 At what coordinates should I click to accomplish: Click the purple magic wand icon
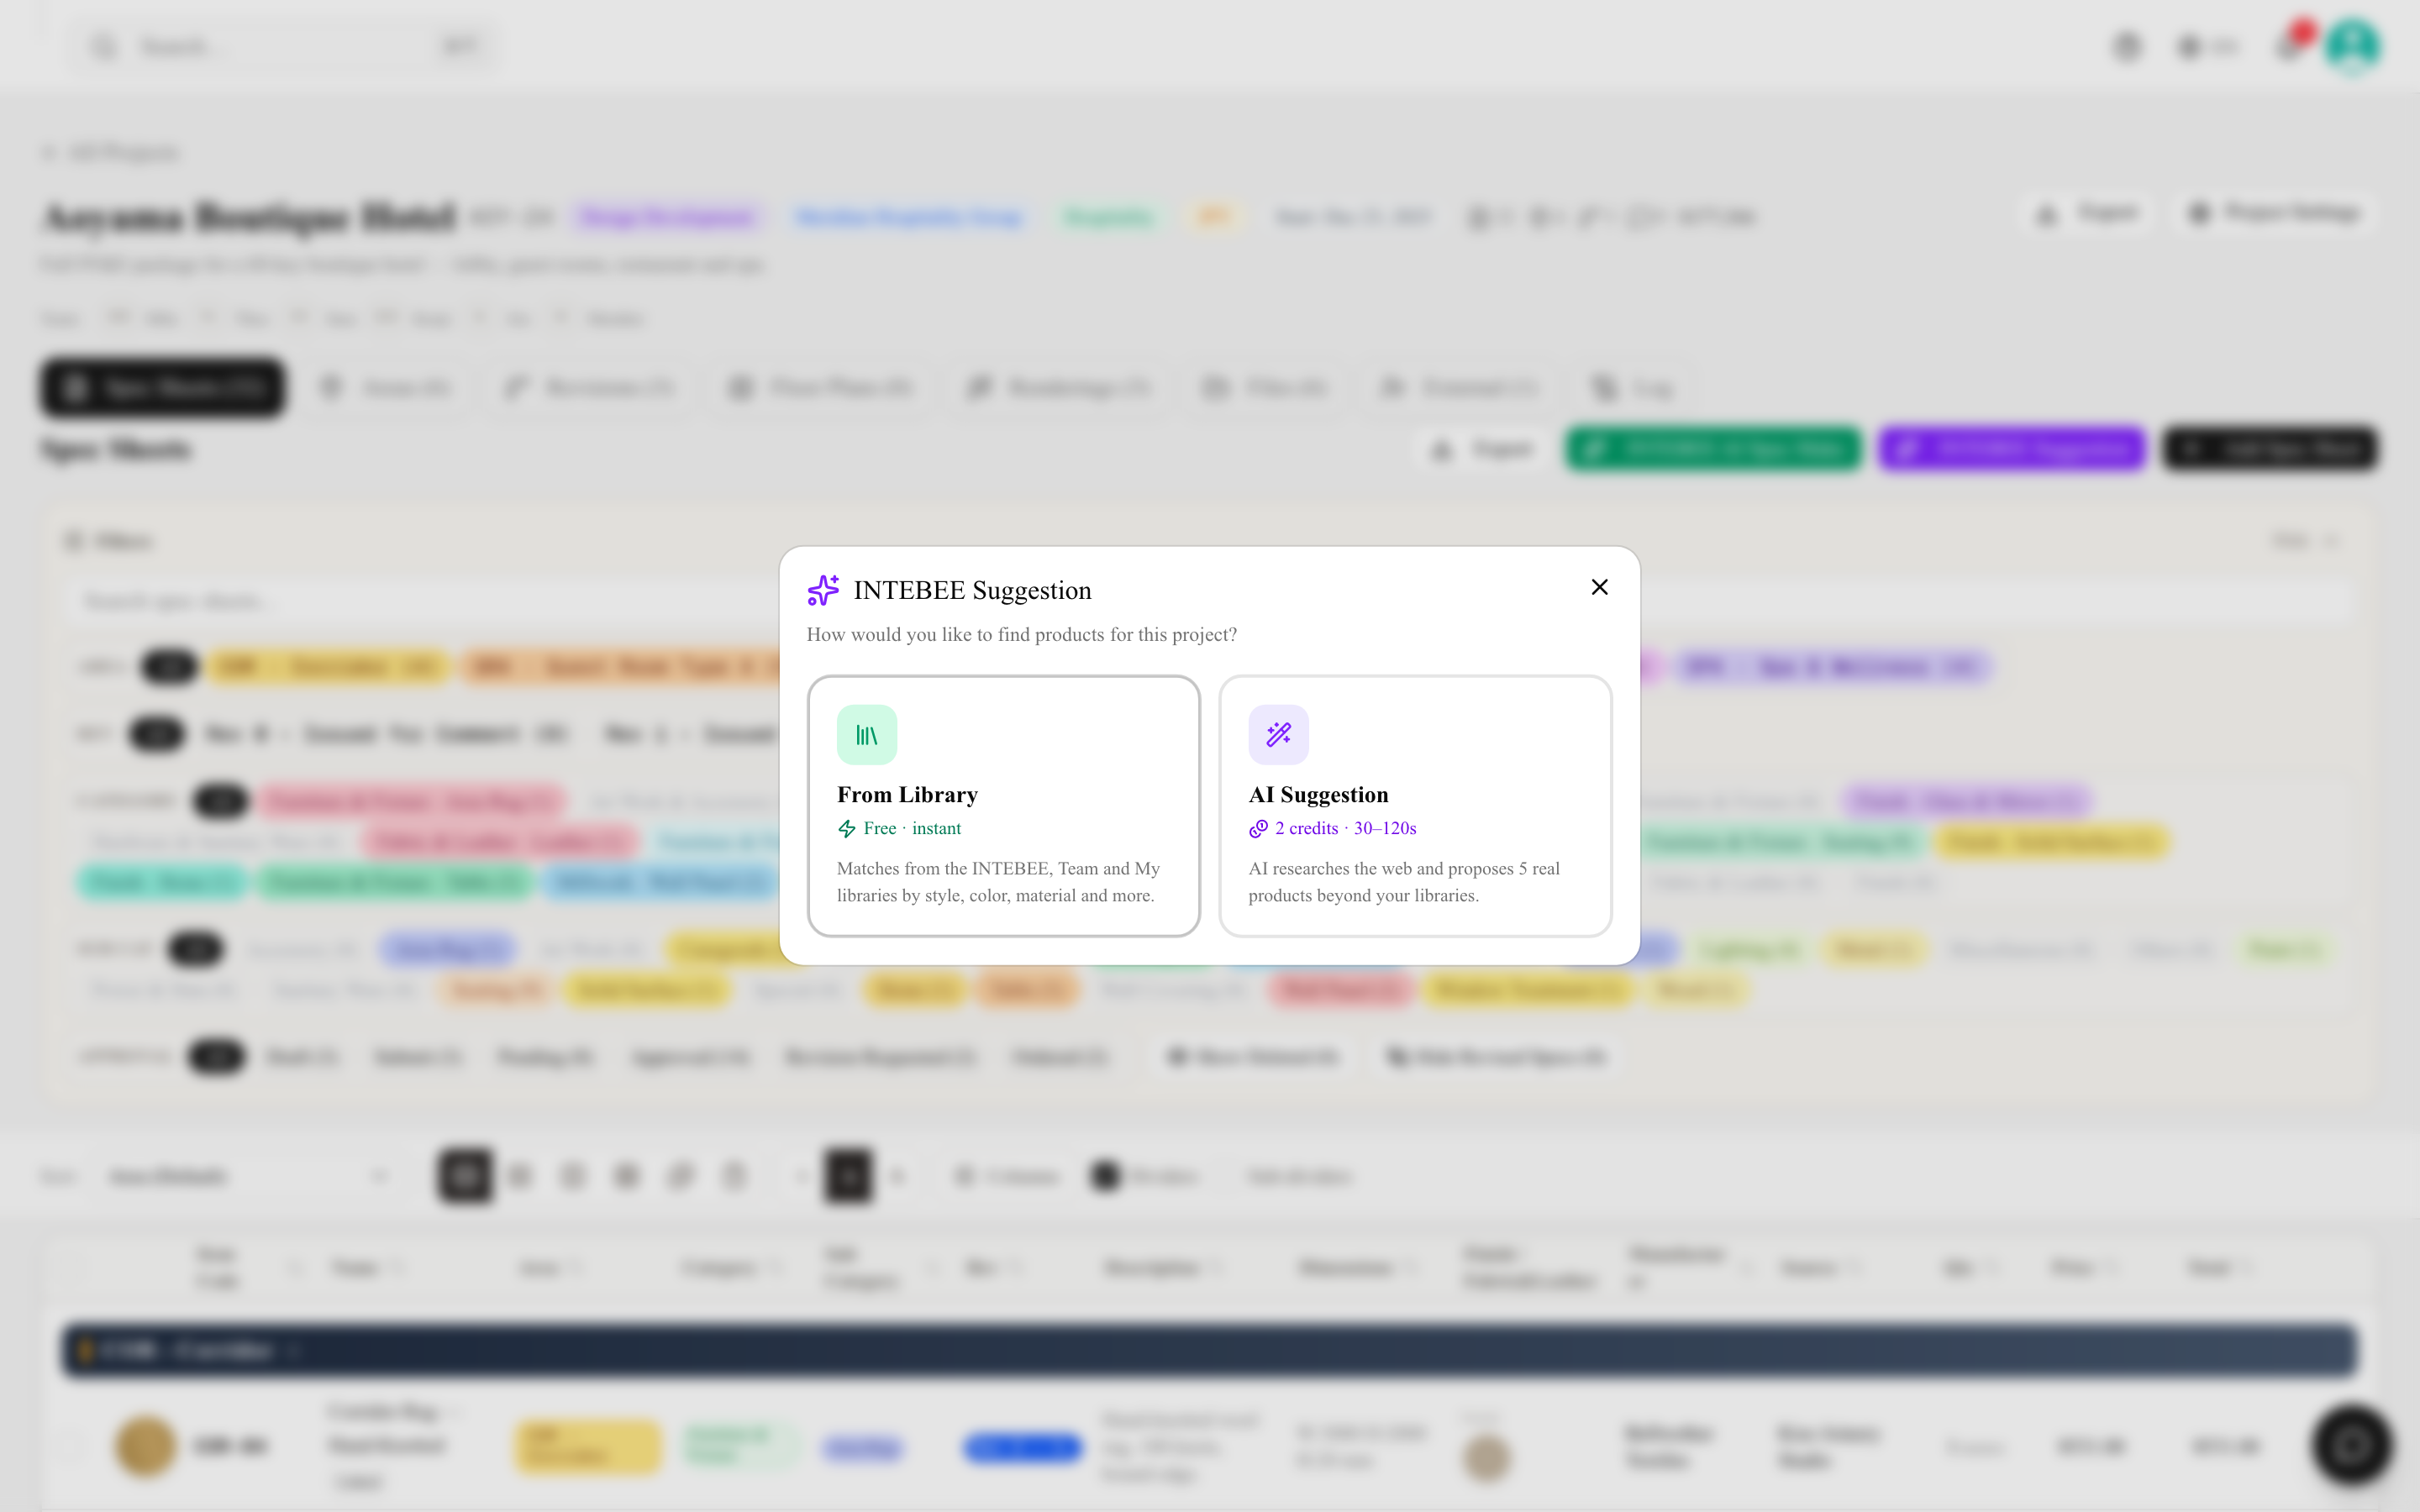tap(1278, 735)
